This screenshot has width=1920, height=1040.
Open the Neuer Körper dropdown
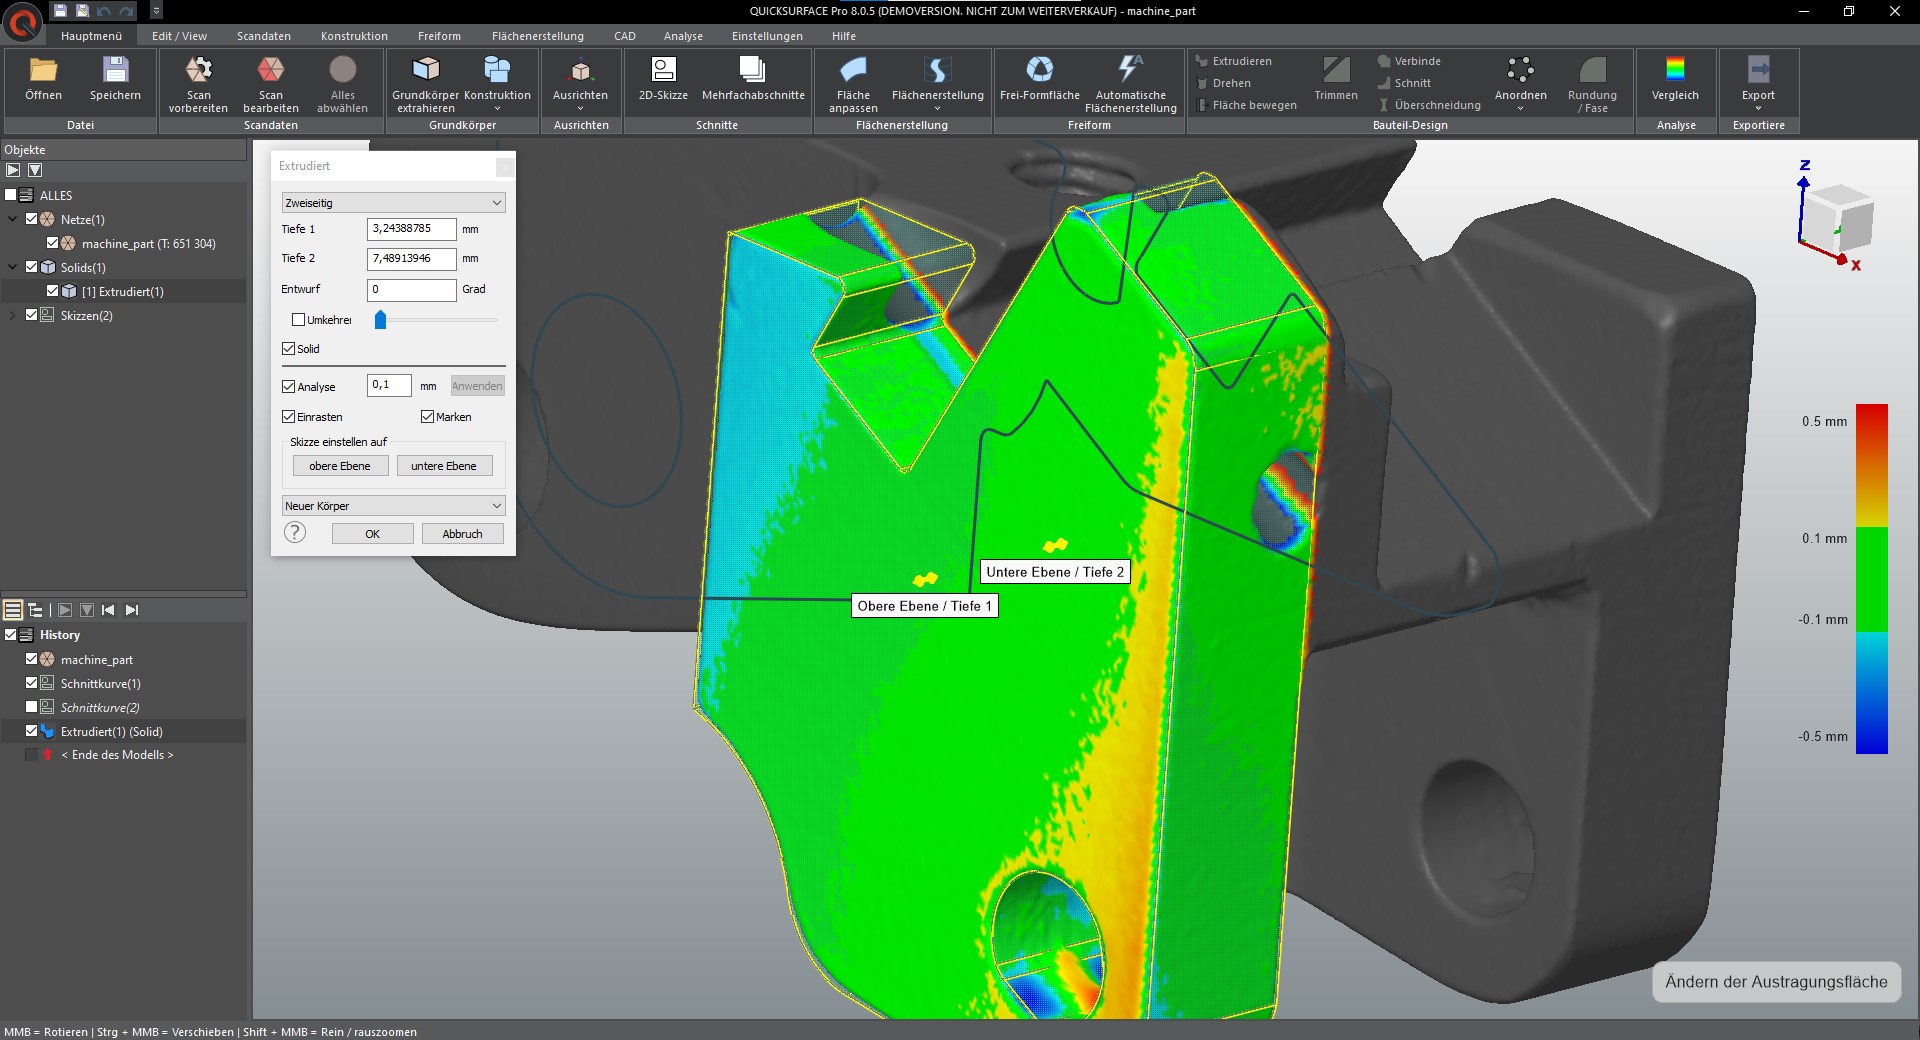coord(393,506)
